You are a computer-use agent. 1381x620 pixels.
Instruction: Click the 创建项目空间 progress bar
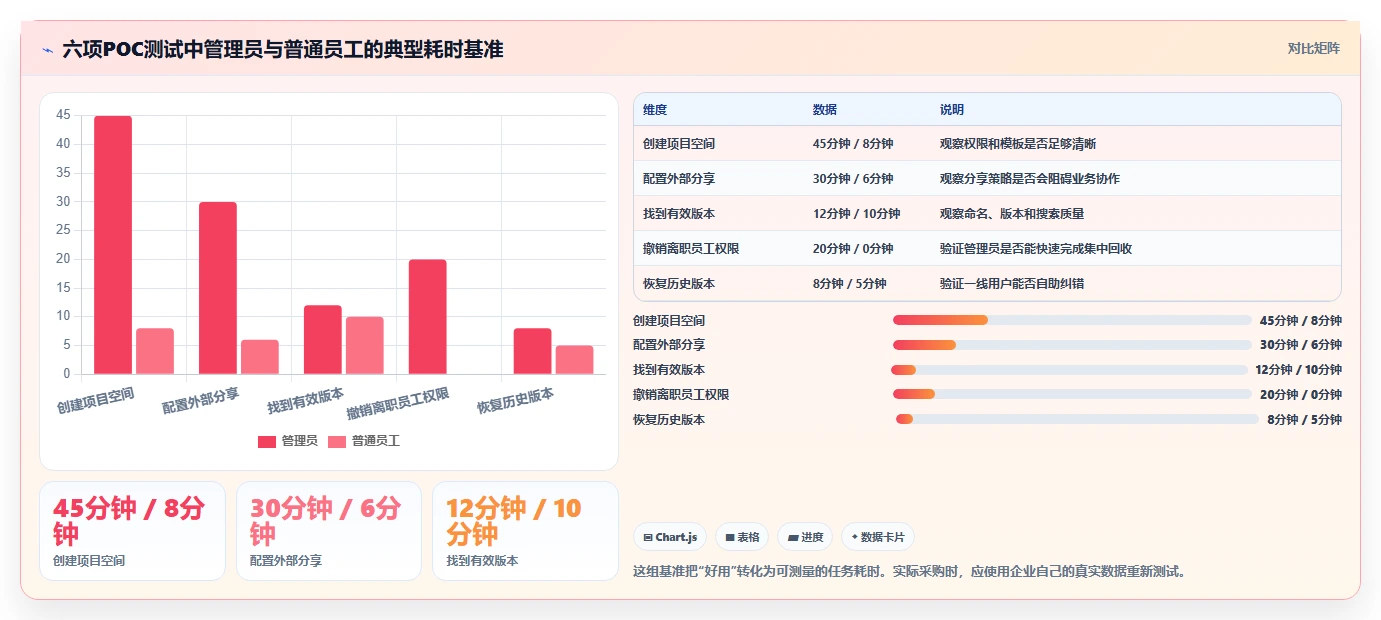[x=1072, y=320]
